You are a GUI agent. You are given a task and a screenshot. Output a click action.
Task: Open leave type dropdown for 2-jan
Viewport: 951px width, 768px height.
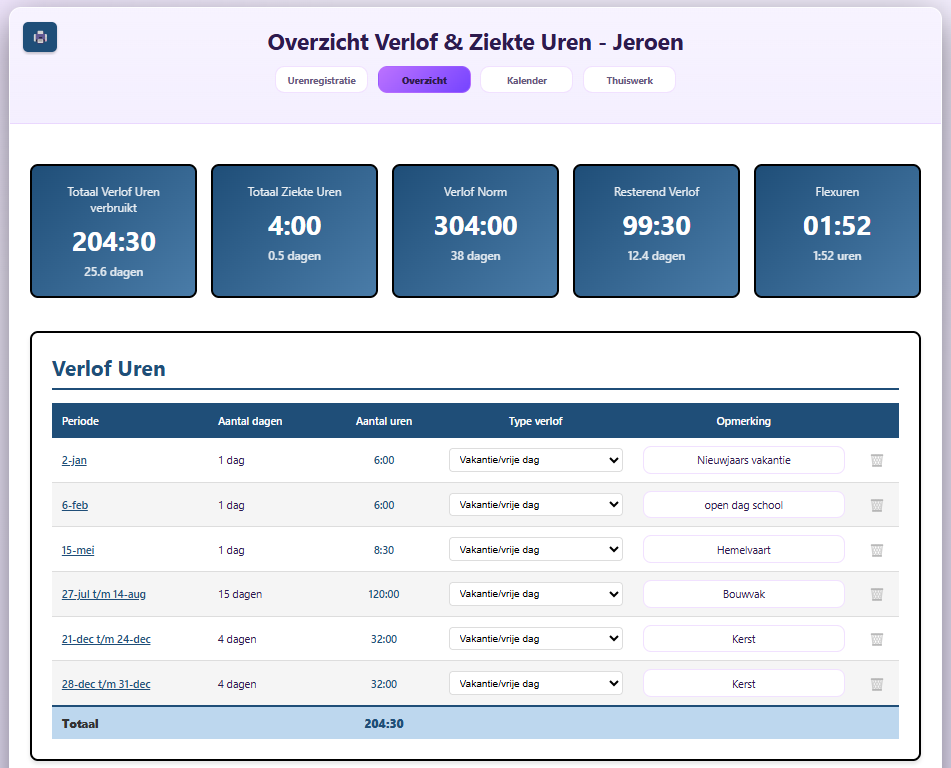tap(535, 460)
